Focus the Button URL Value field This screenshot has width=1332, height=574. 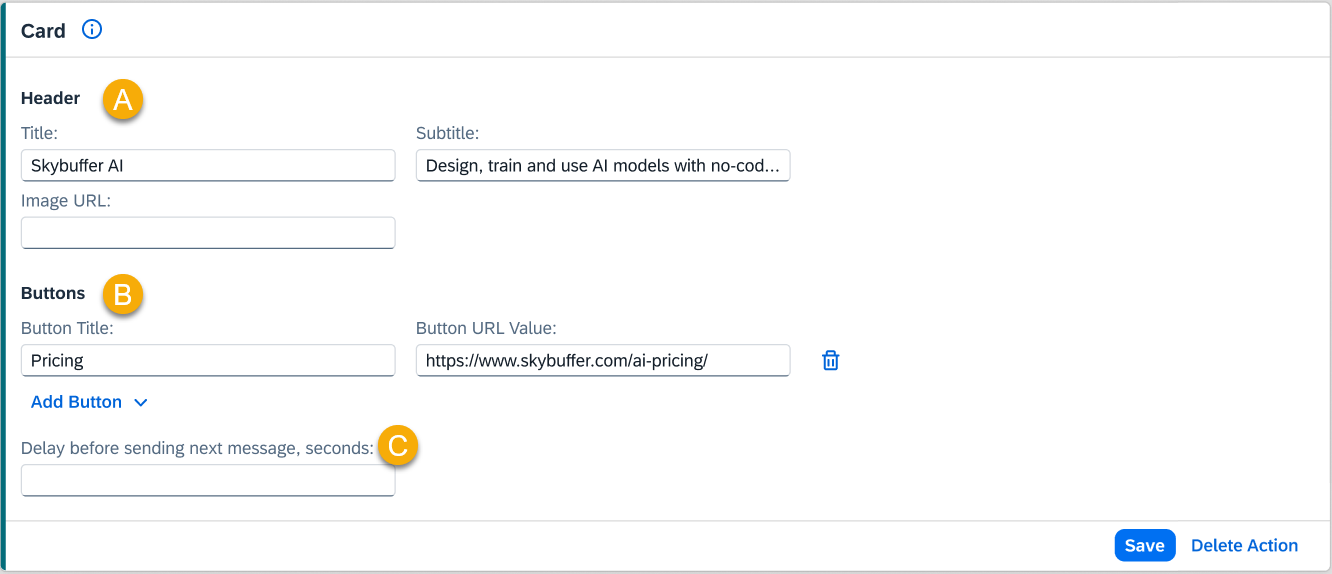(x=603, y=361)
